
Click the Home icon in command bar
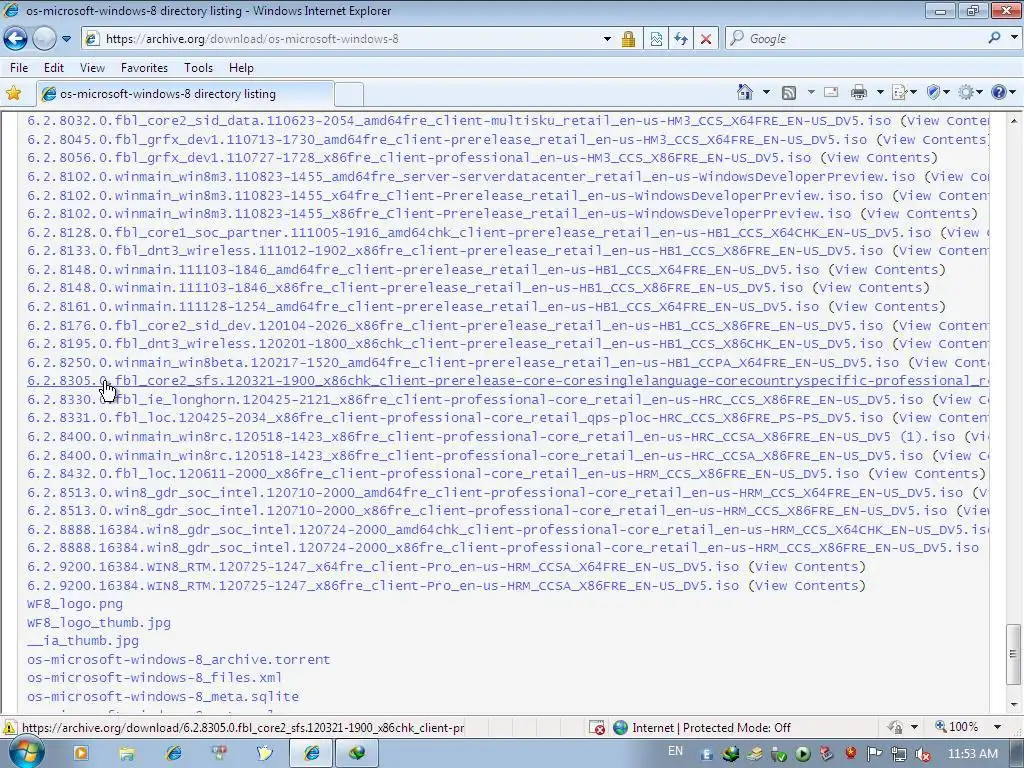tap(744, 93)
